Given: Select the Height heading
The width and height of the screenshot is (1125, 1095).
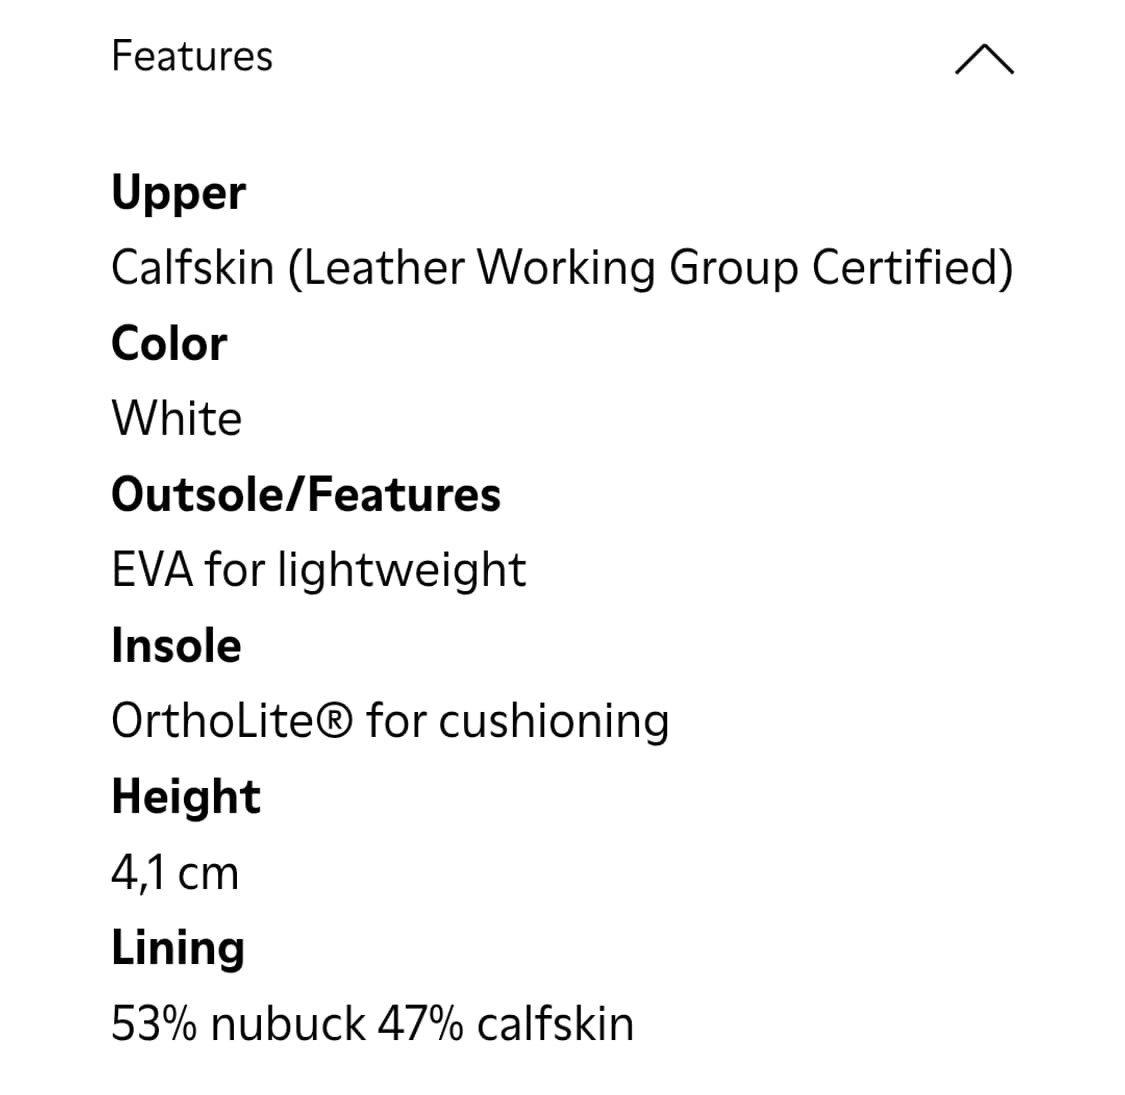Looking at the screenshot, I should [x=186, y=797].
